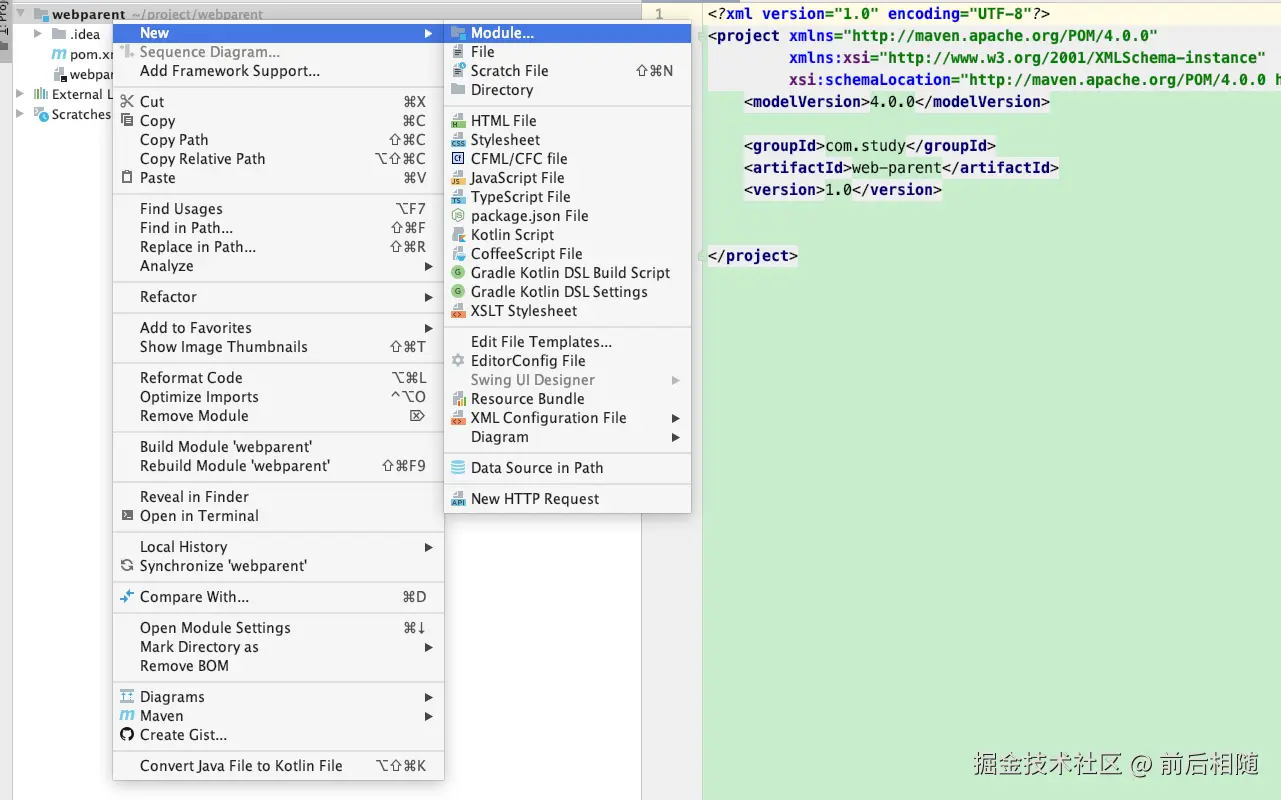Open the Analyze submenu
Screen dimensions: 1281x800
tap(278, 266)
